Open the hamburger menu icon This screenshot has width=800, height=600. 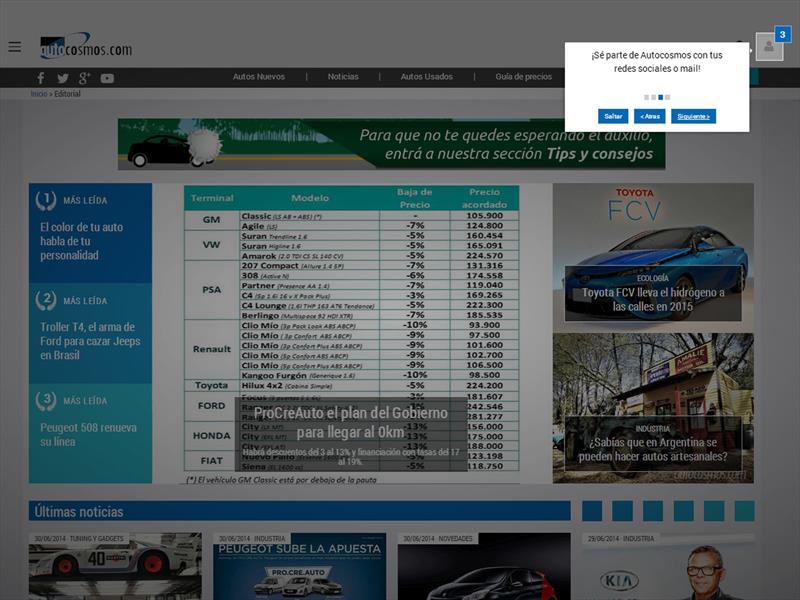click(x=14, y=46)
